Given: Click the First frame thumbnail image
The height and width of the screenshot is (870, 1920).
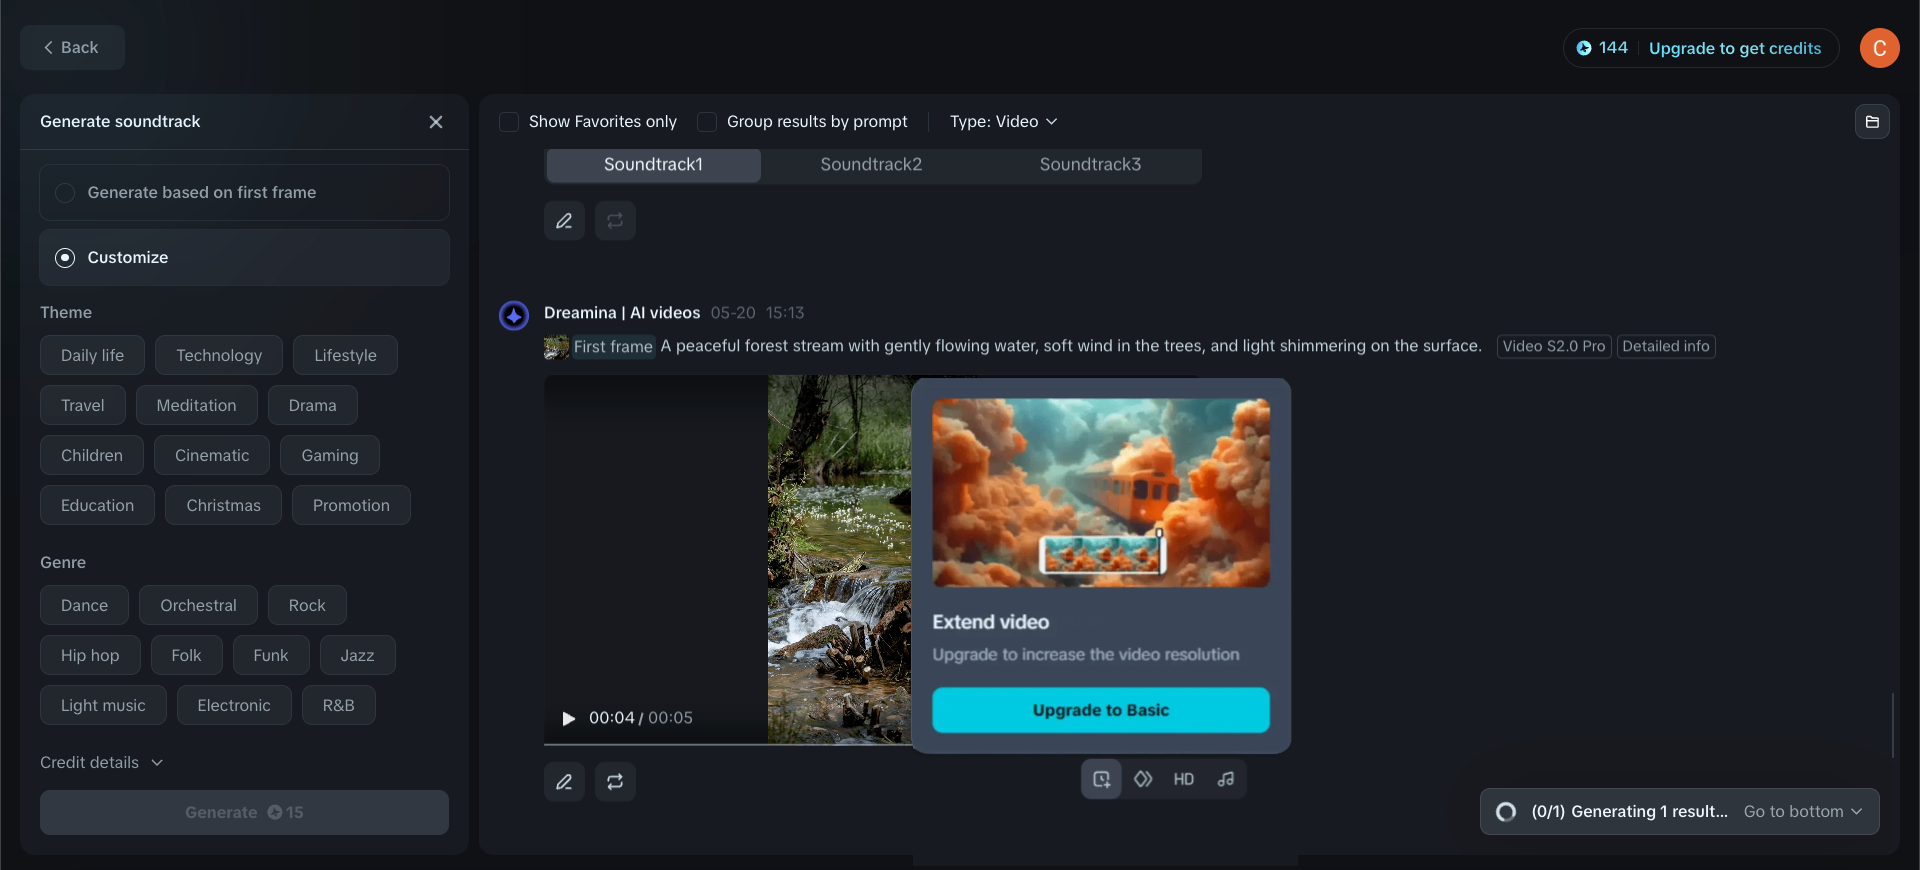Looking at the screenshot, I should click(x=556, y=347).
